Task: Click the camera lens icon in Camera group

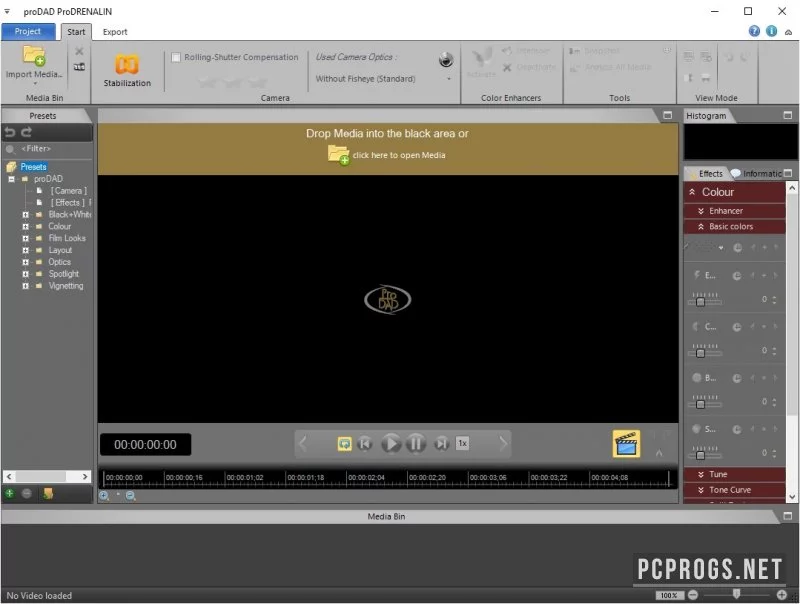Action: tap(446, 60)
